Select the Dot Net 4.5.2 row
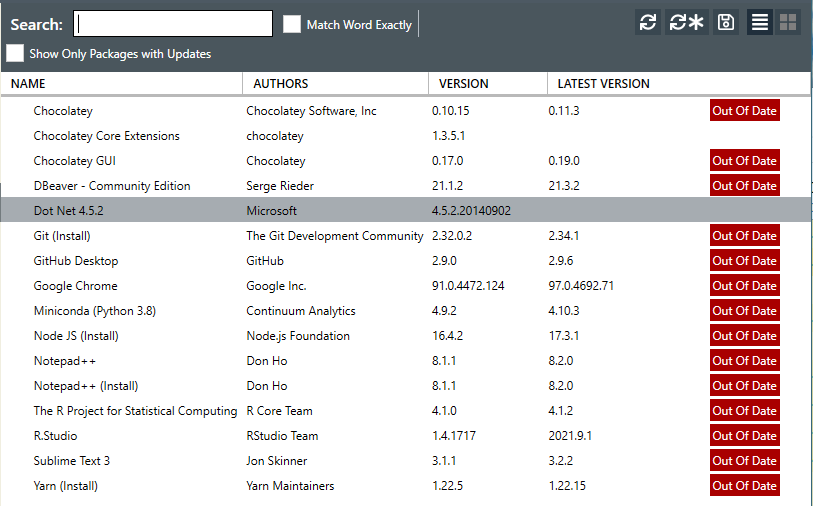813x506 pixels. [406, 210]
